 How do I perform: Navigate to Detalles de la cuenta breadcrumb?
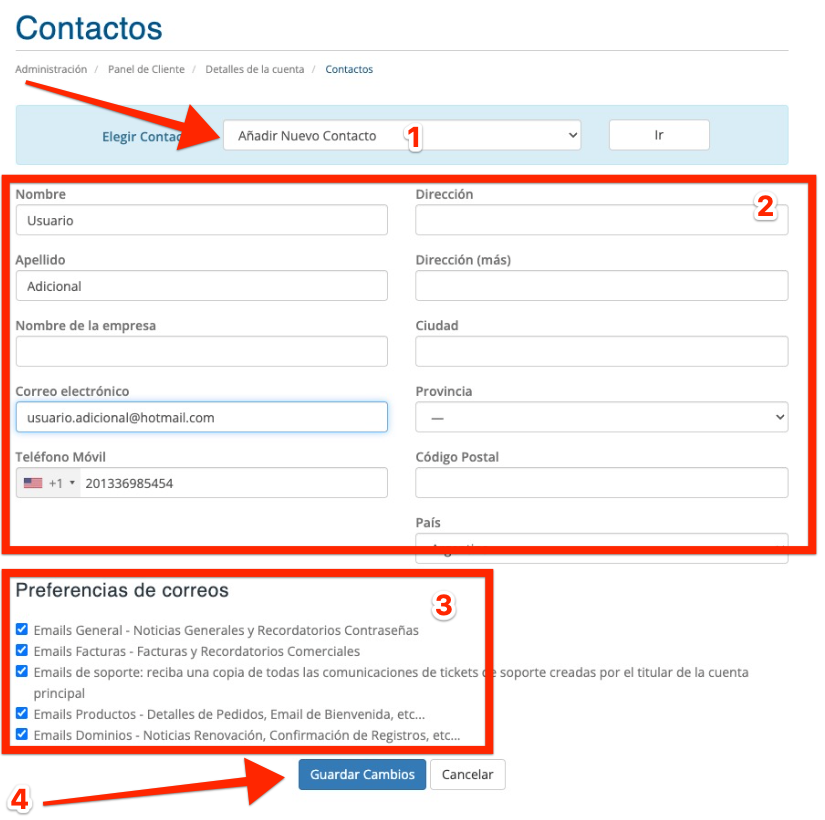point(255,70)
